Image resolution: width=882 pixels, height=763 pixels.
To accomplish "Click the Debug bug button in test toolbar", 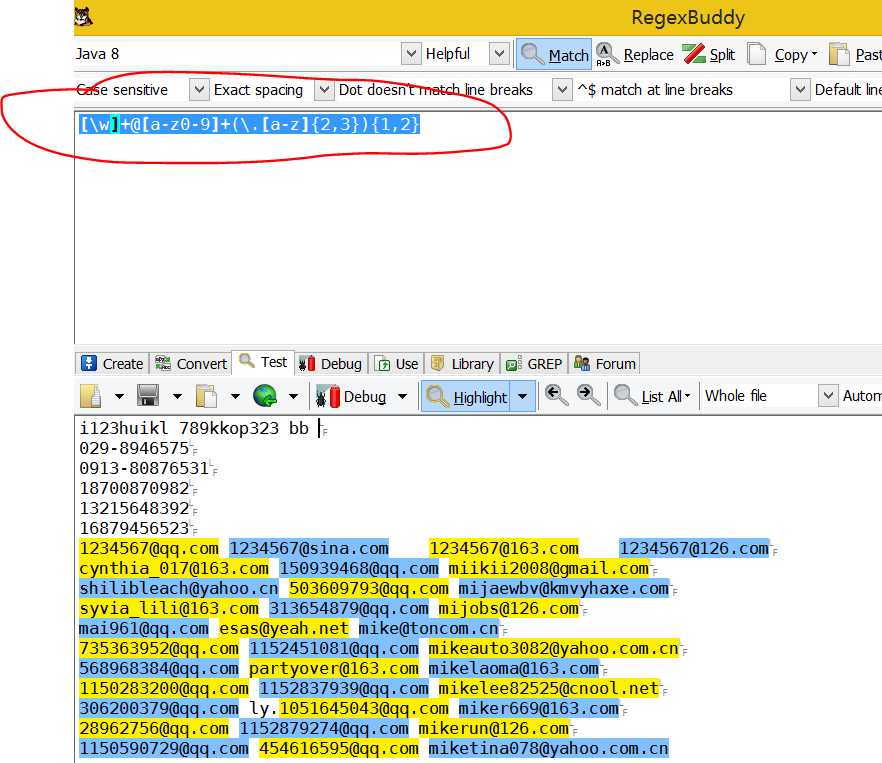I will pos(352,397).
